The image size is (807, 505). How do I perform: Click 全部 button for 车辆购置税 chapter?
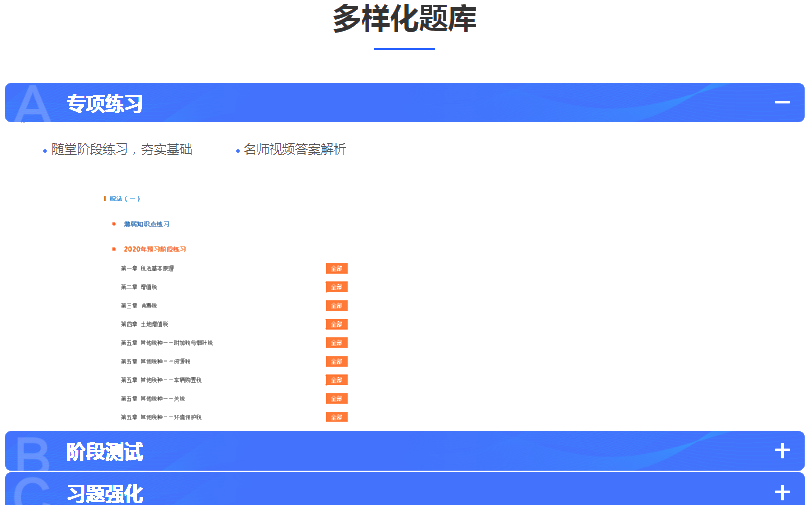pyautogui.click(x=336, y=380)
